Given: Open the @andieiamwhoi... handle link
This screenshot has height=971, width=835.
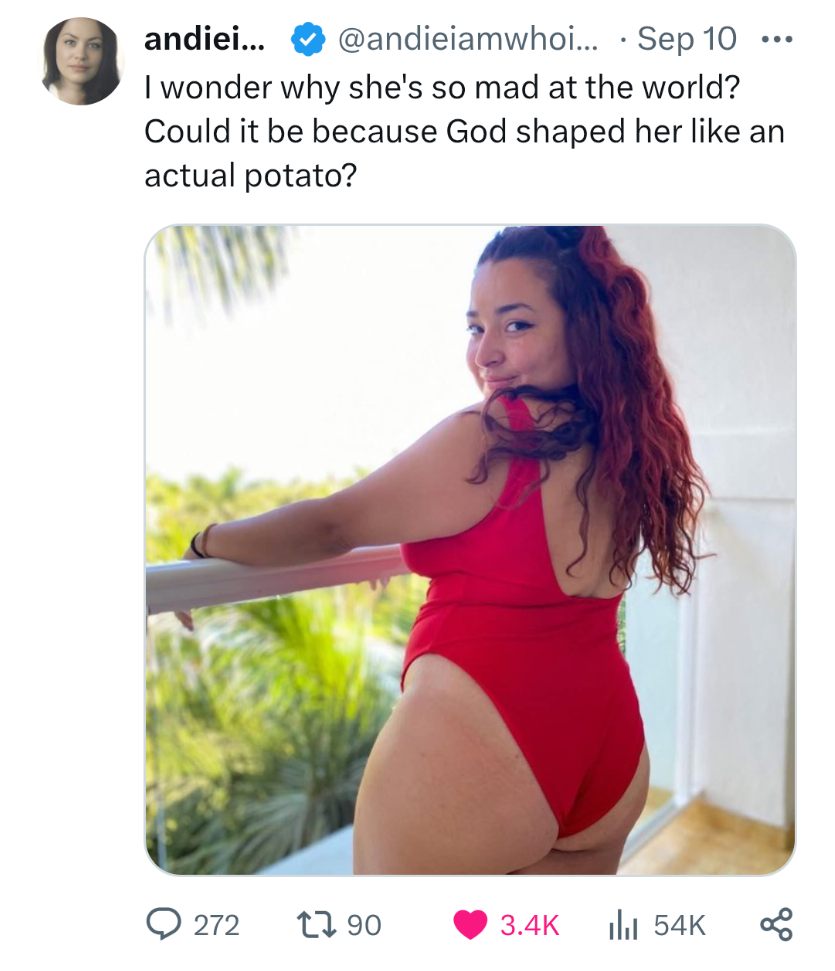Looking at the screenshot, I should [x=468, y=39].
